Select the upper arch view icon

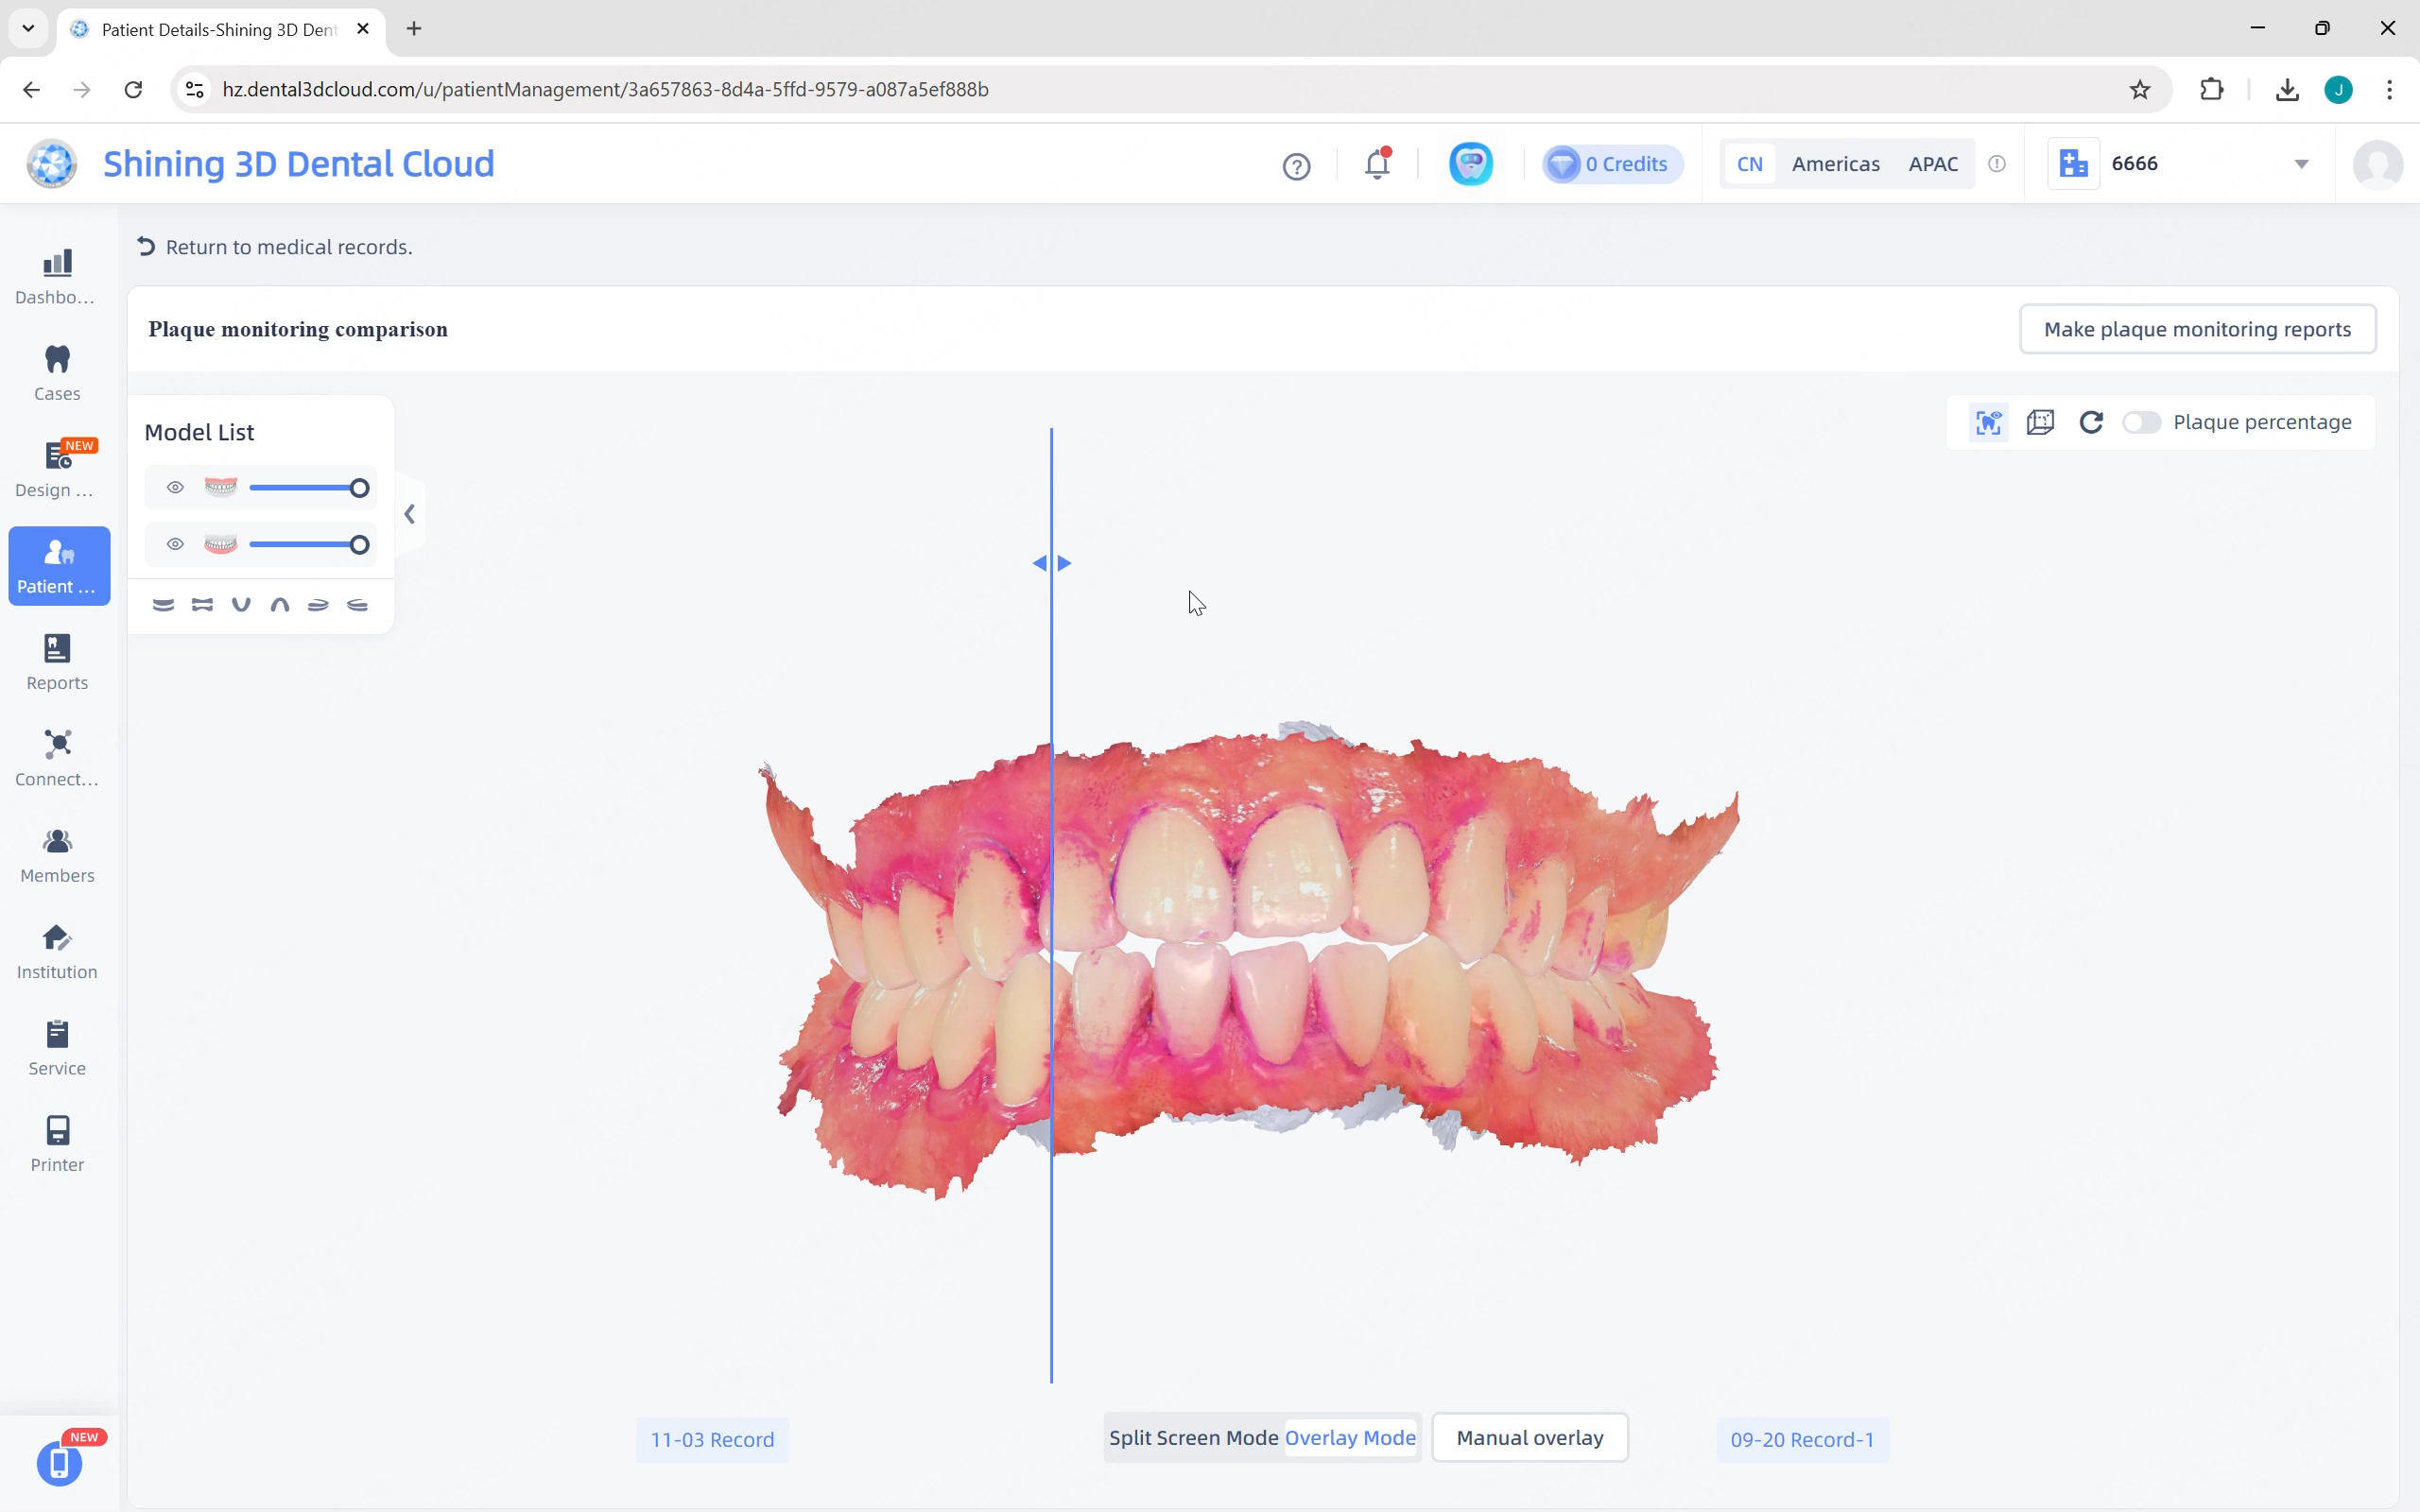[x=280, y=605]
